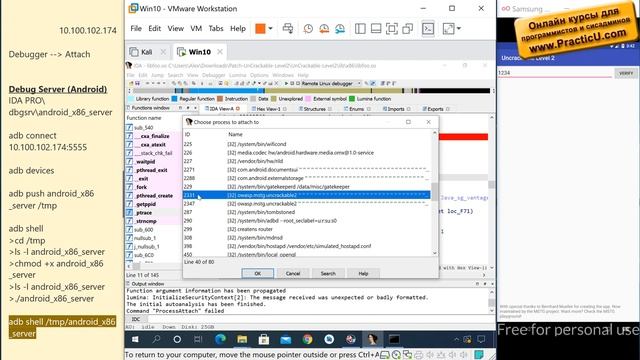This screenshot has width=640, height=360.
Task: Click the Help button in attach dialog
Action: click(363, 273)
